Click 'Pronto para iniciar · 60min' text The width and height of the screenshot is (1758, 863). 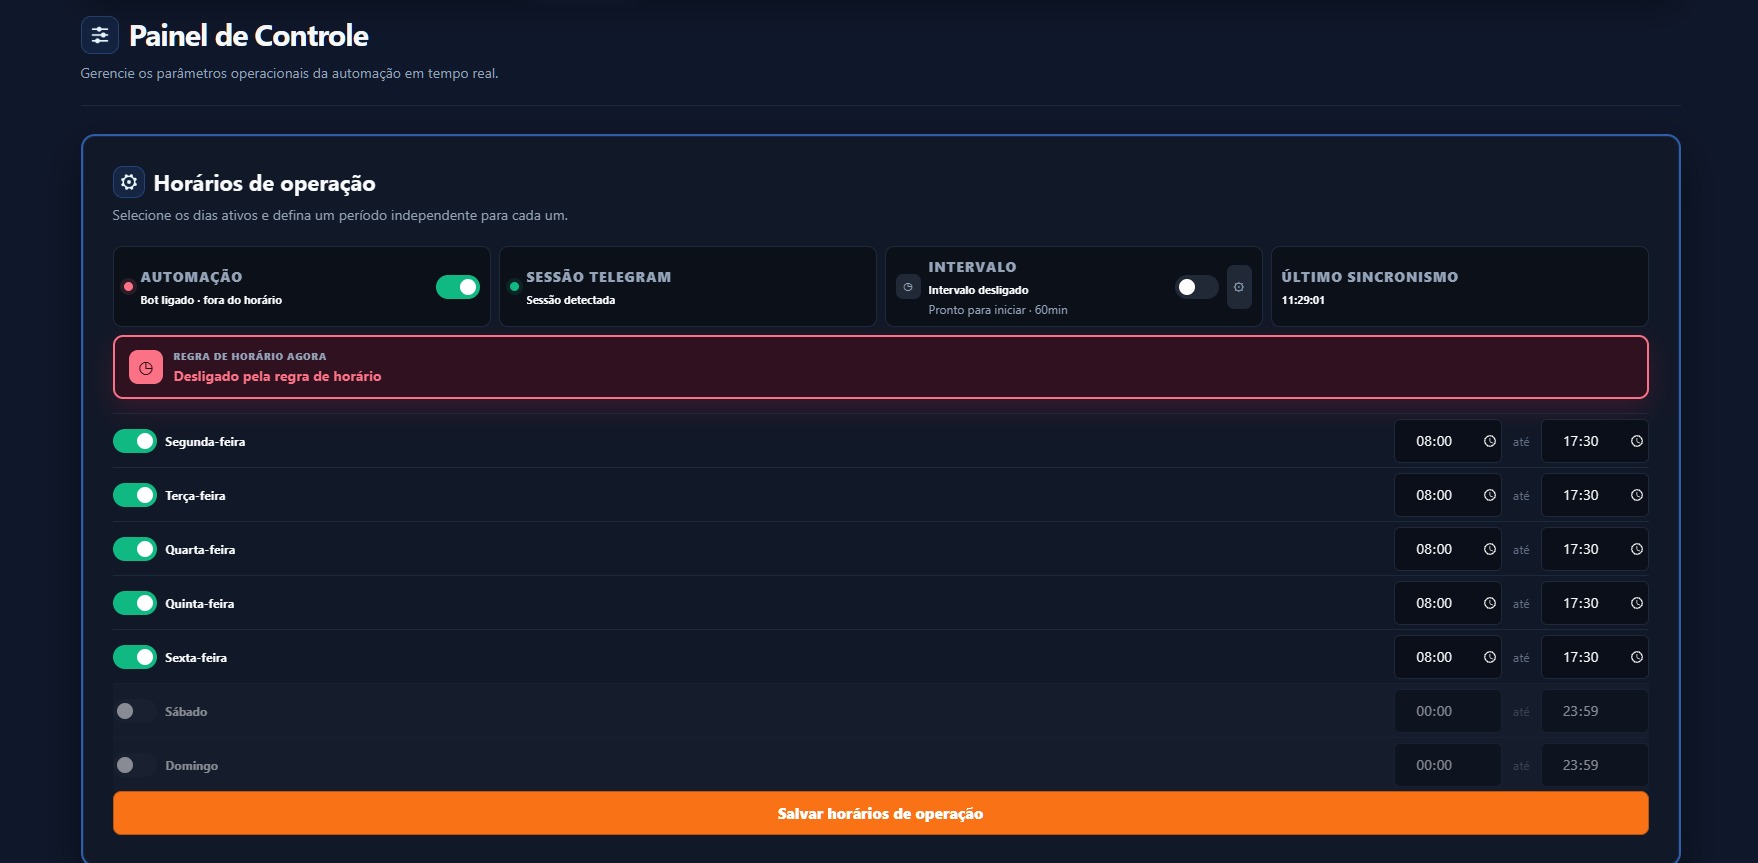click(x=997, y=310)
